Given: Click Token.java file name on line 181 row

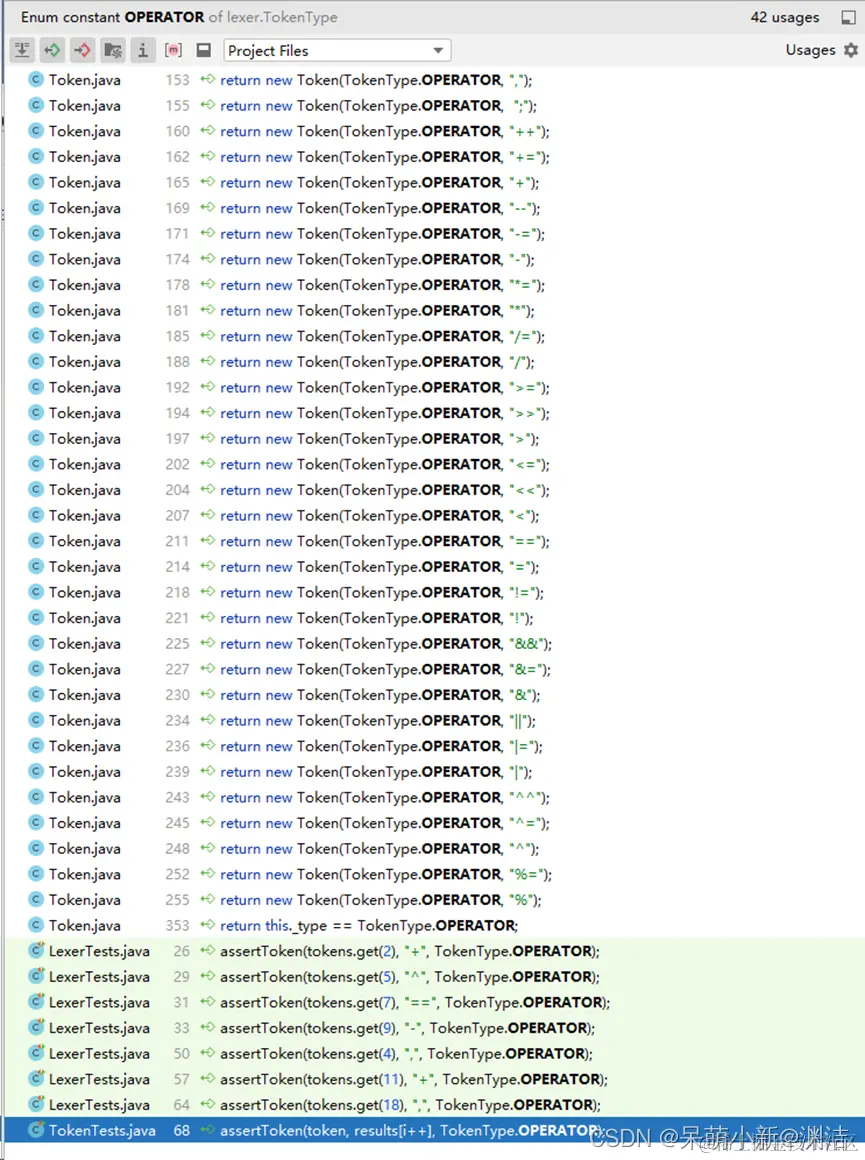Looking at the screenshot, I should pos(84,310).
